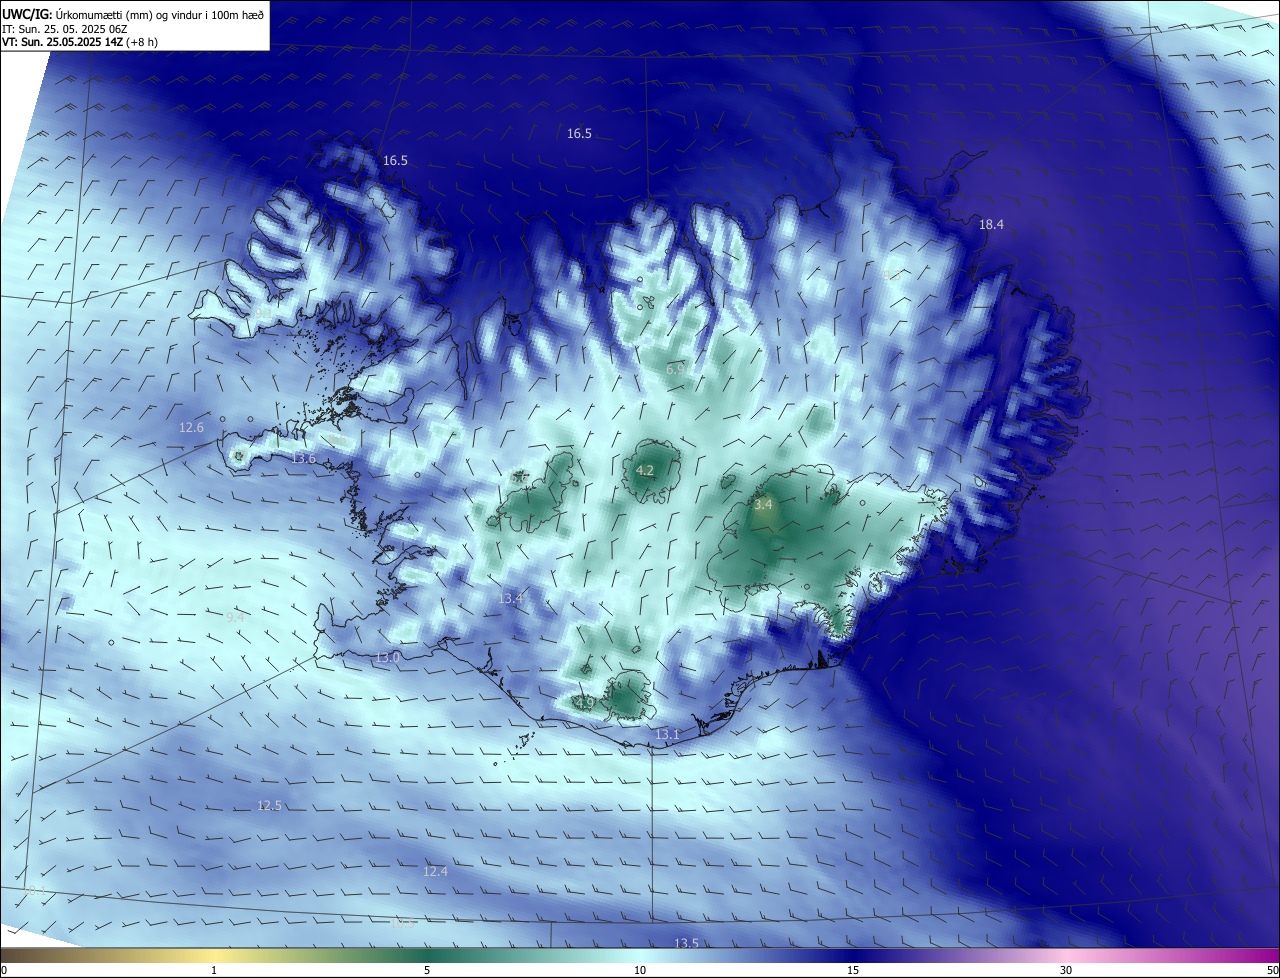Click the 12.5 value over the southwestern sea
Image resolution: width=1280 pixels, height=978 pixels.
click(x=269, y=806)
